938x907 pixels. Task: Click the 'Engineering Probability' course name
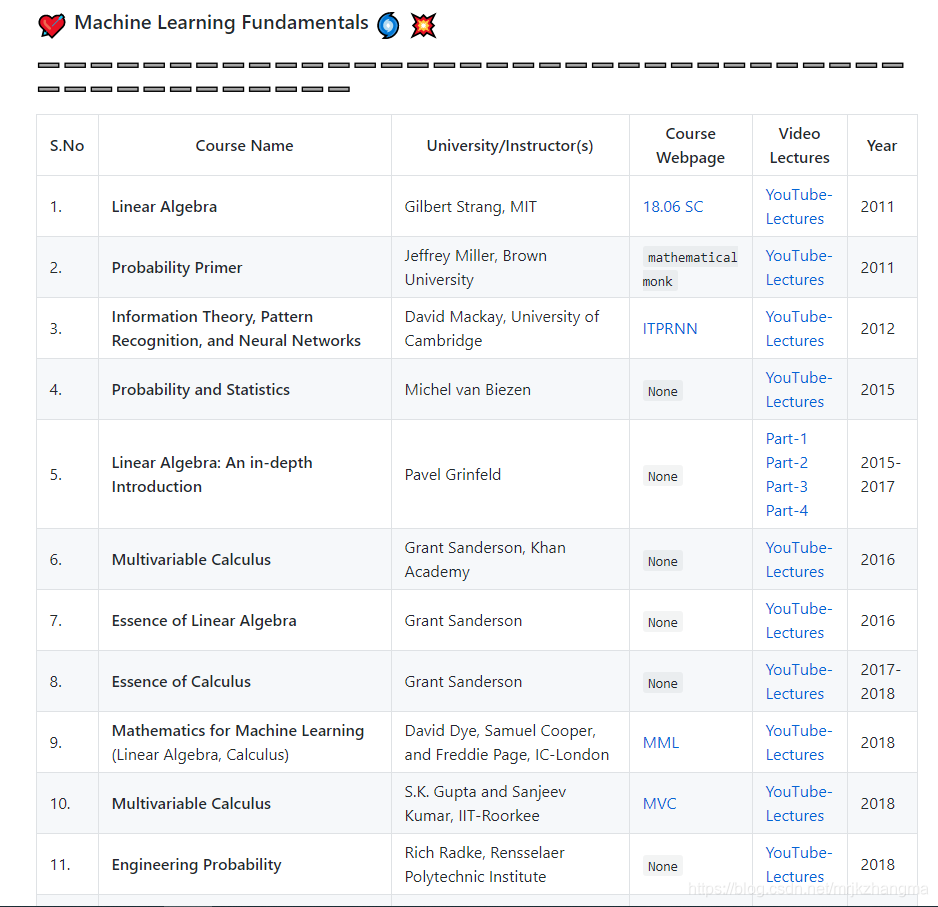(x=196, y=865)
